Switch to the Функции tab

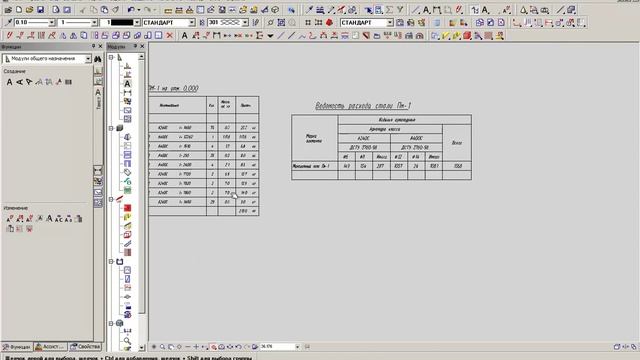(17, 347)
